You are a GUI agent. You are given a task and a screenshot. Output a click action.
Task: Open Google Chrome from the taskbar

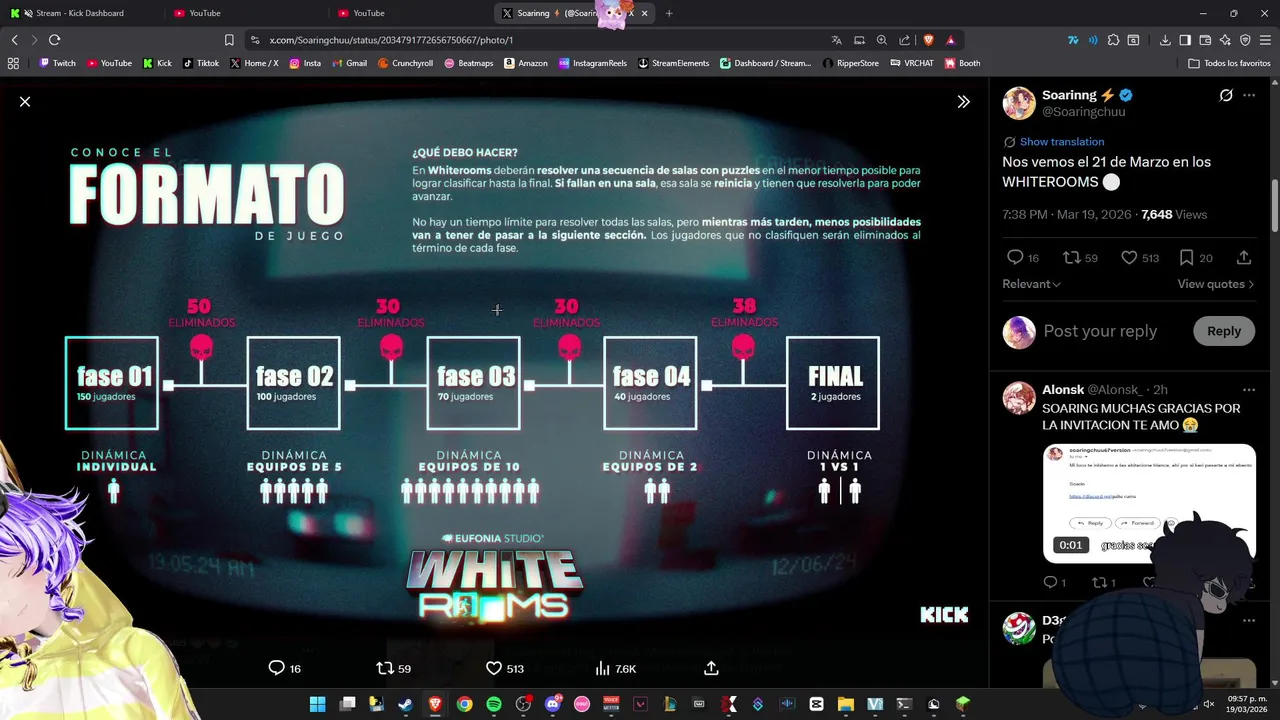pyautogui.click(x=464, y=704)
